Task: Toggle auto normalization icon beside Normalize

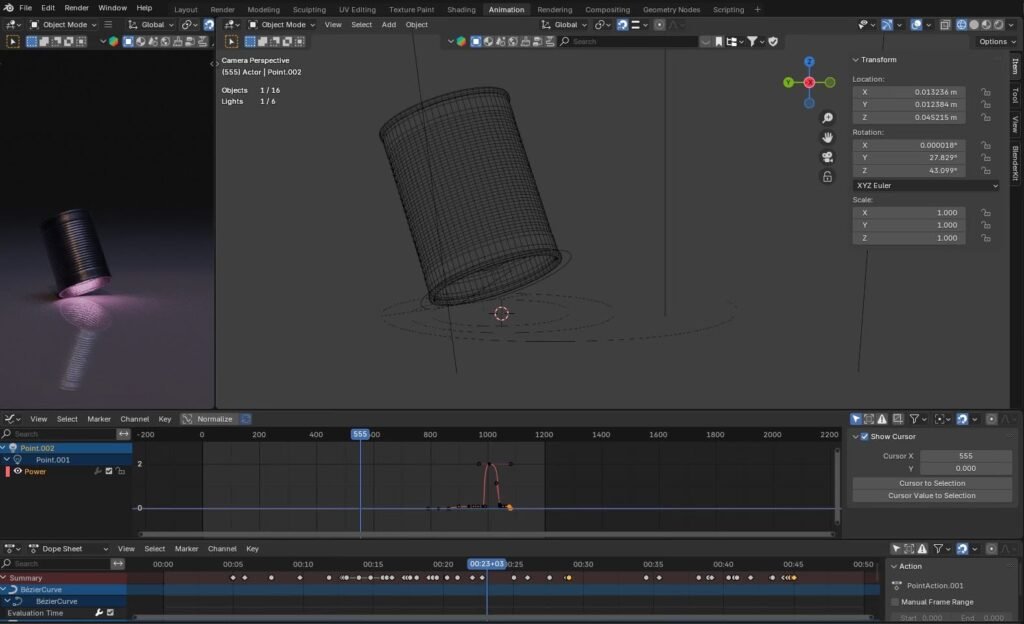Action: coord(246,419)
